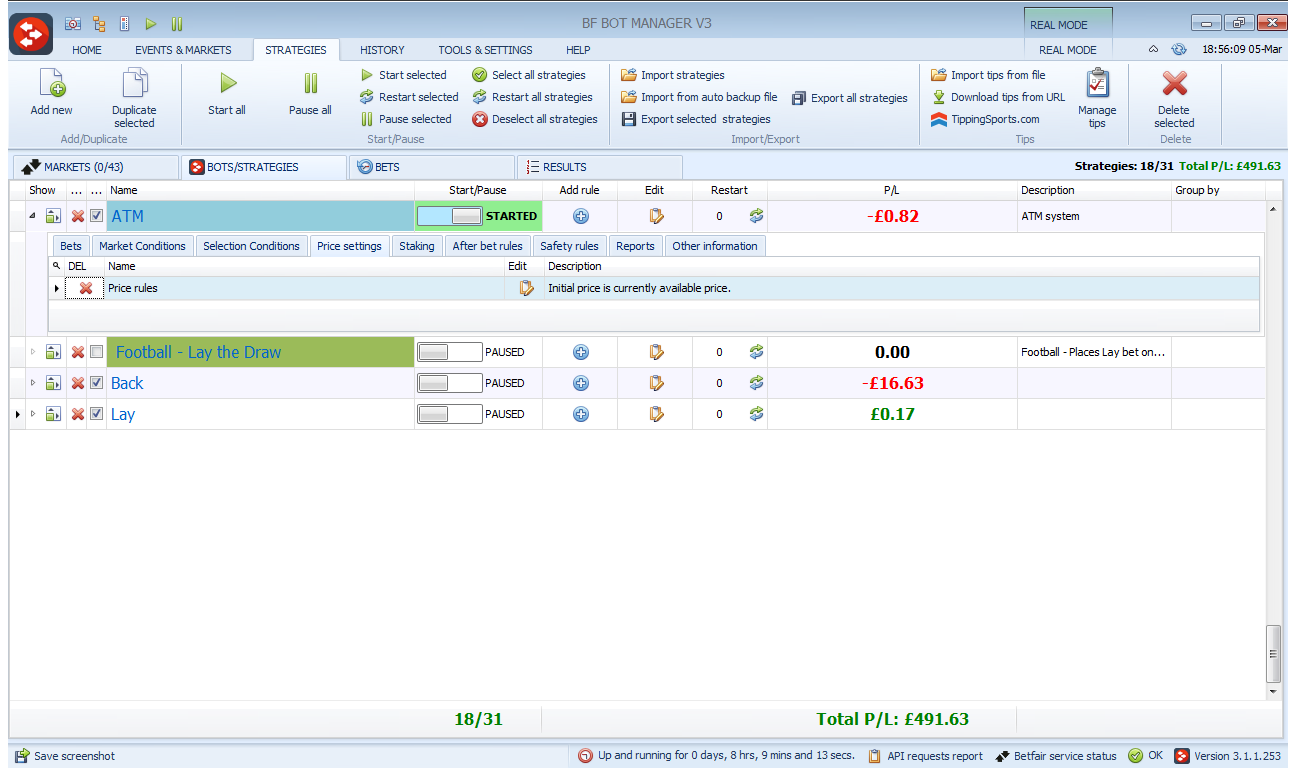
Task: Expand the Lay strategy row
Action: (32, 414)
